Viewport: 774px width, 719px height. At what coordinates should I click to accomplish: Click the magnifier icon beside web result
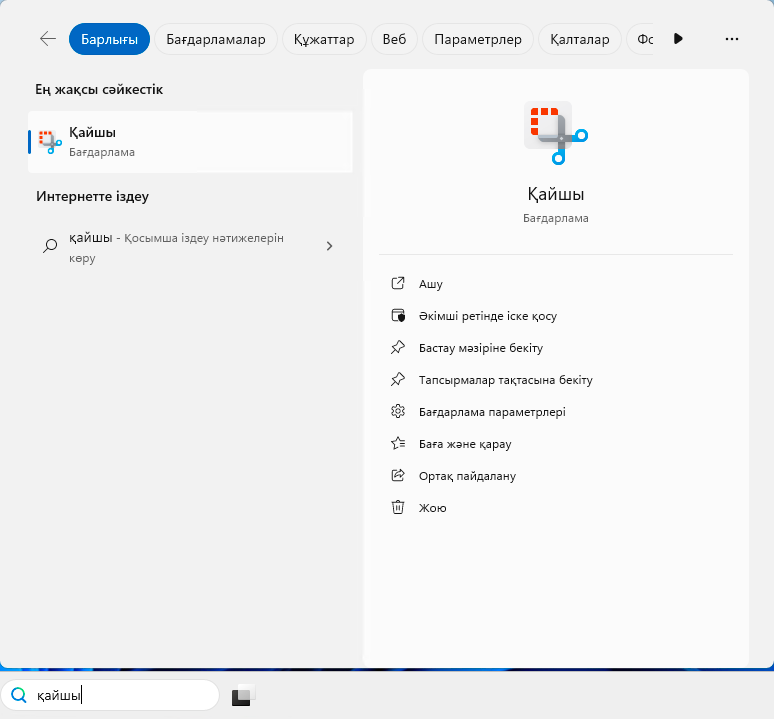[50, 246]
